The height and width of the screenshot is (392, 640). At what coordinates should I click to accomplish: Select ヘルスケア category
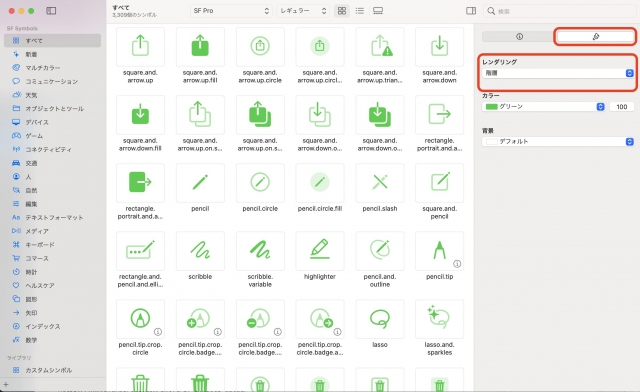click(x=53, y=285)
